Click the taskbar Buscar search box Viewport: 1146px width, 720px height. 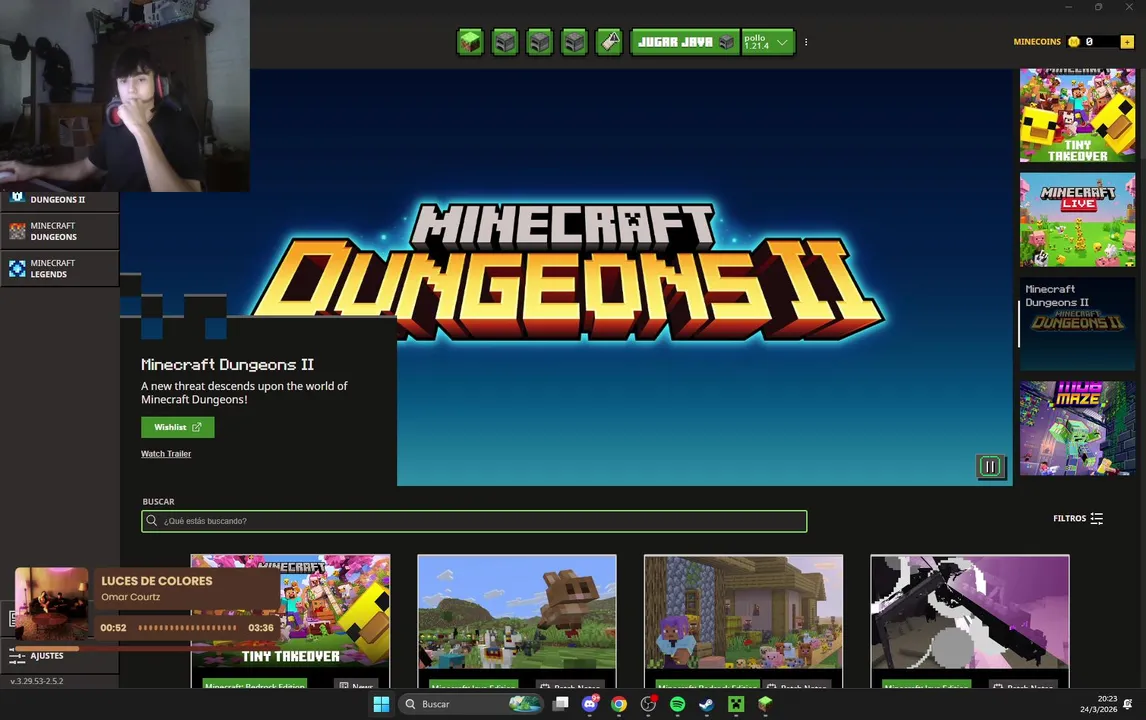click(471, 704)
